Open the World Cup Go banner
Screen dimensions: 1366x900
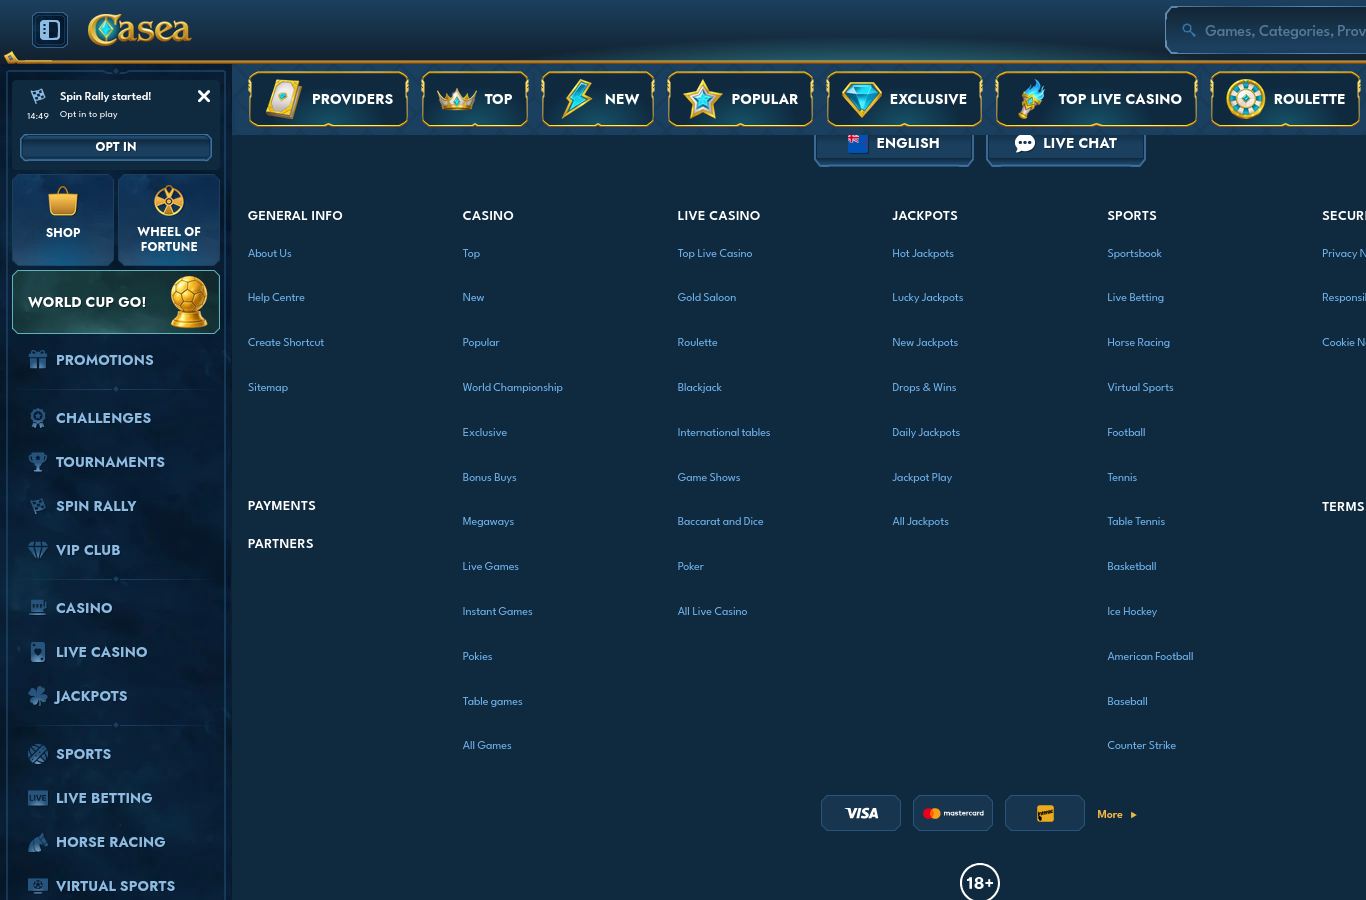[x=116, y=302]
